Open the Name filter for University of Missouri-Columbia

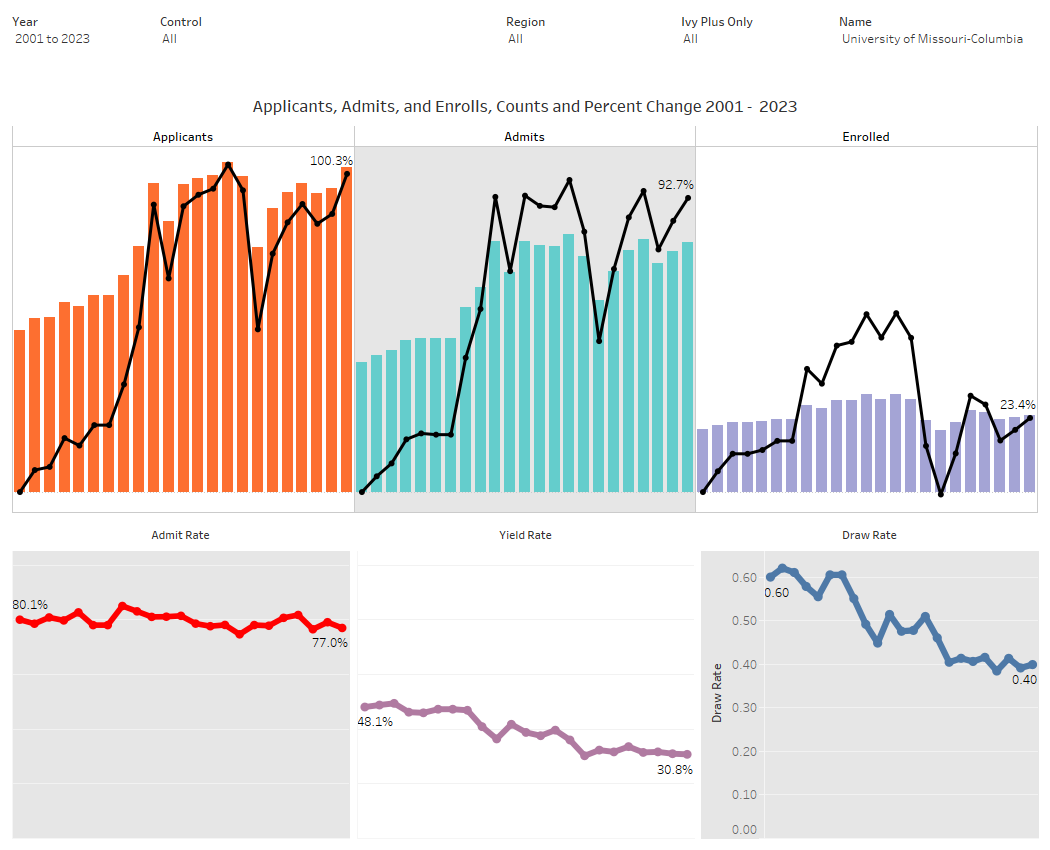pos(932,39)
